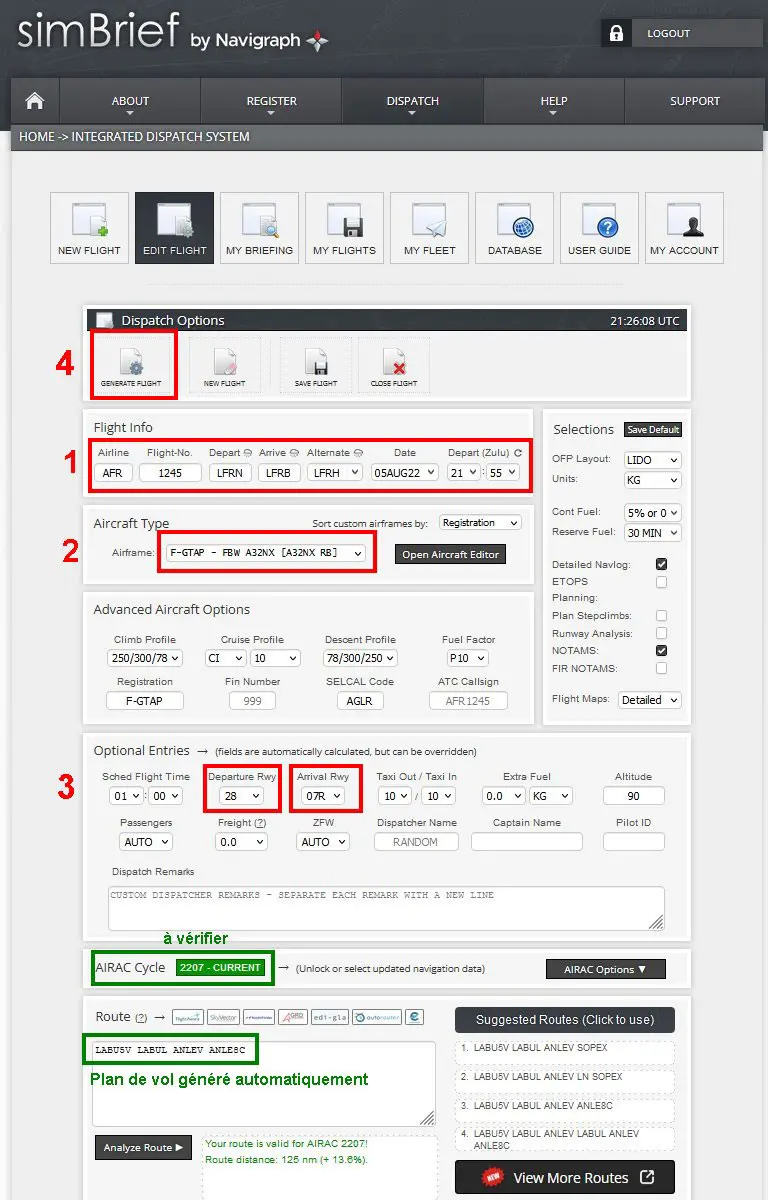Click Open Aircraft Editor button
The width and height of the screenshot is (768, 1200).
pyautogui.click(x=449, y=554)
